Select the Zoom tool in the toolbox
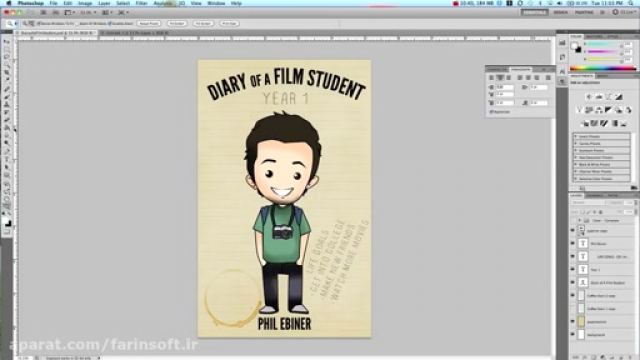 coord(7,207)
